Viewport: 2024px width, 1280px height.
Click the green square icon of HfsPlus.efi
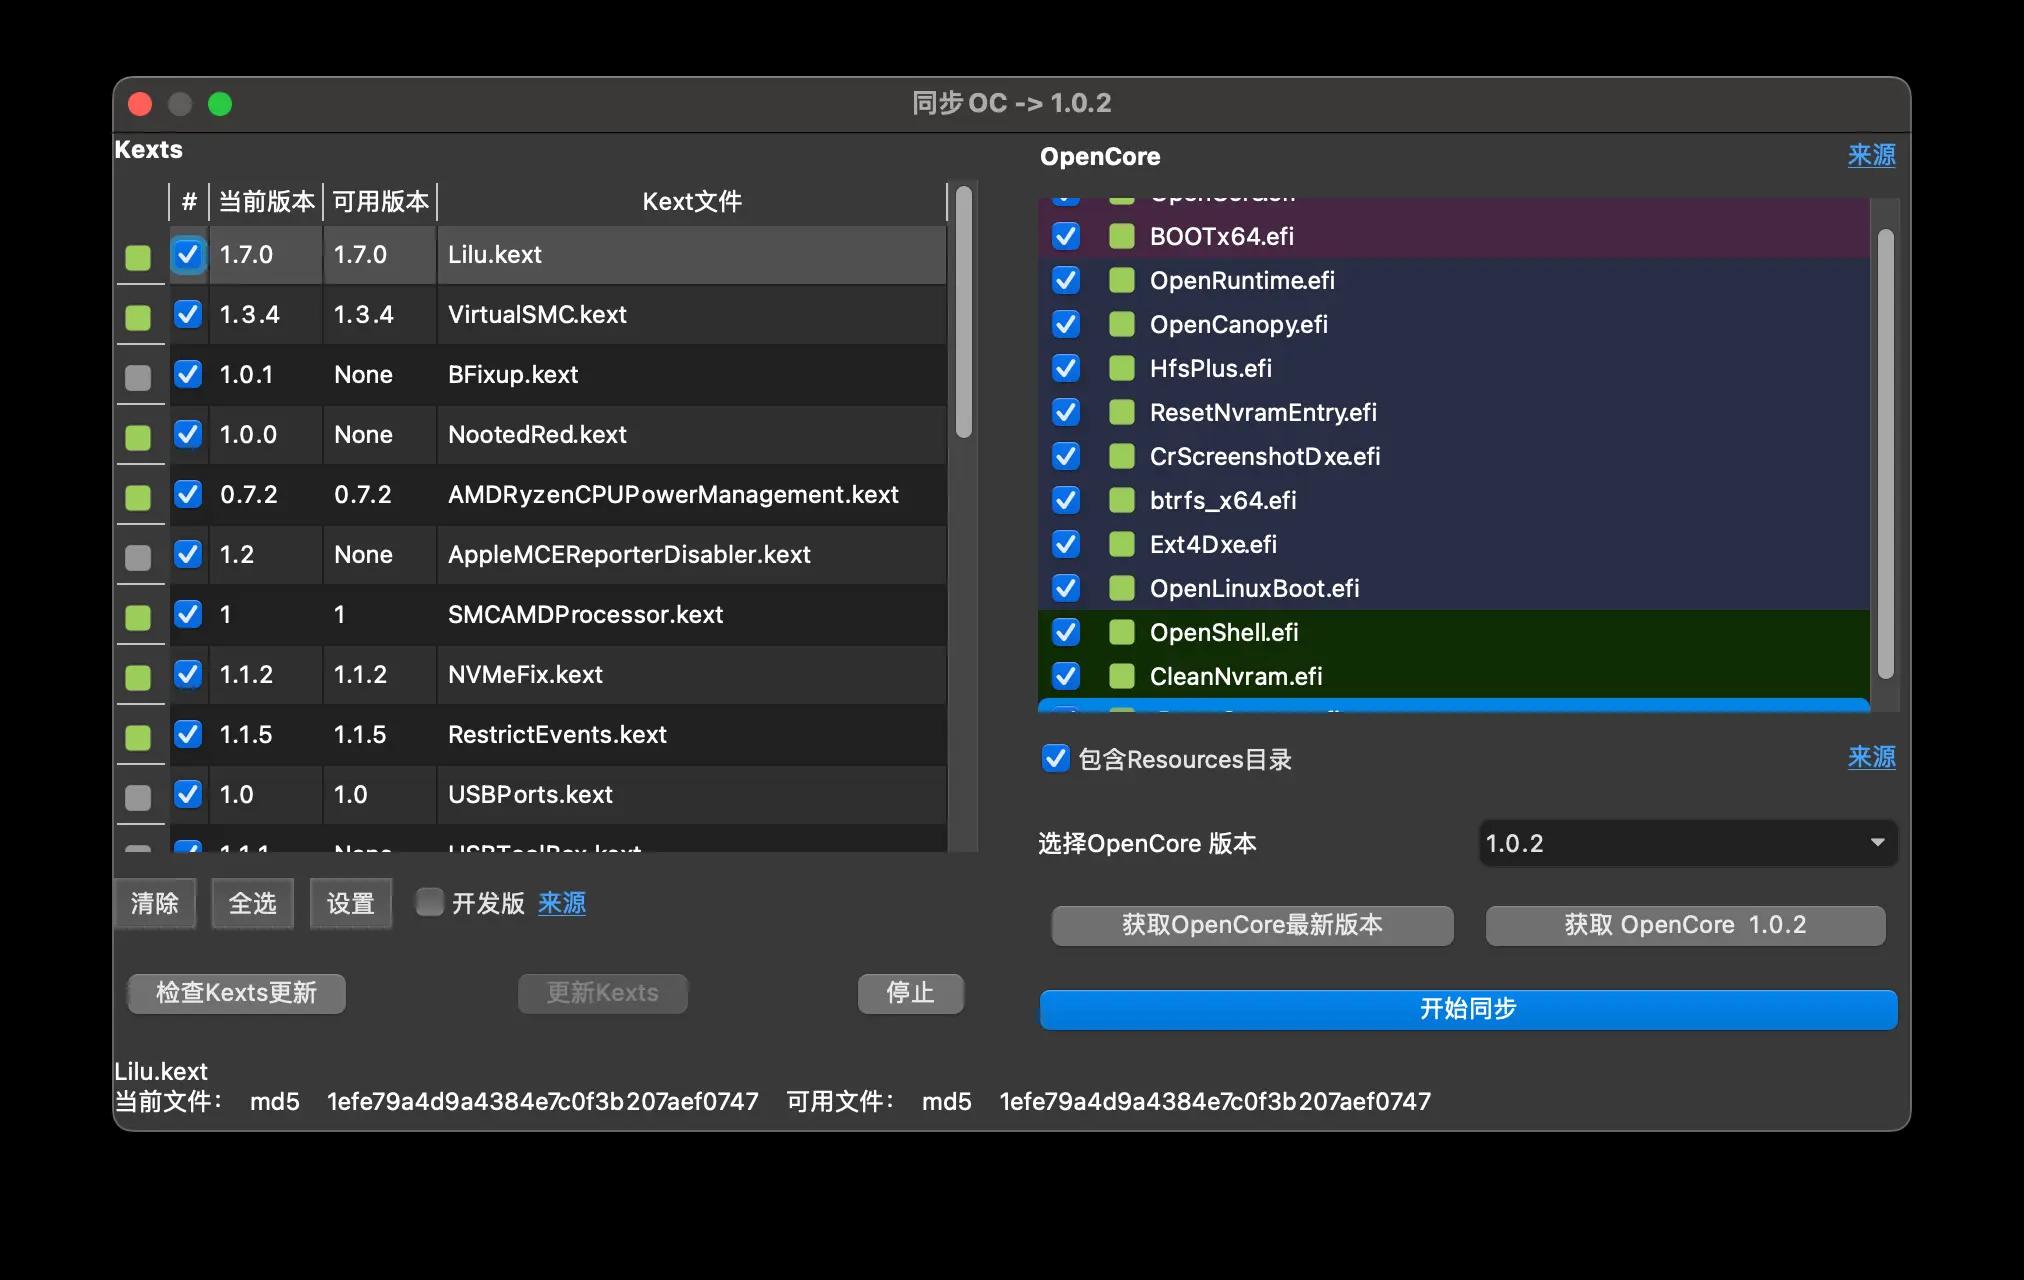pyautogui.click(x=1122, y=368)
